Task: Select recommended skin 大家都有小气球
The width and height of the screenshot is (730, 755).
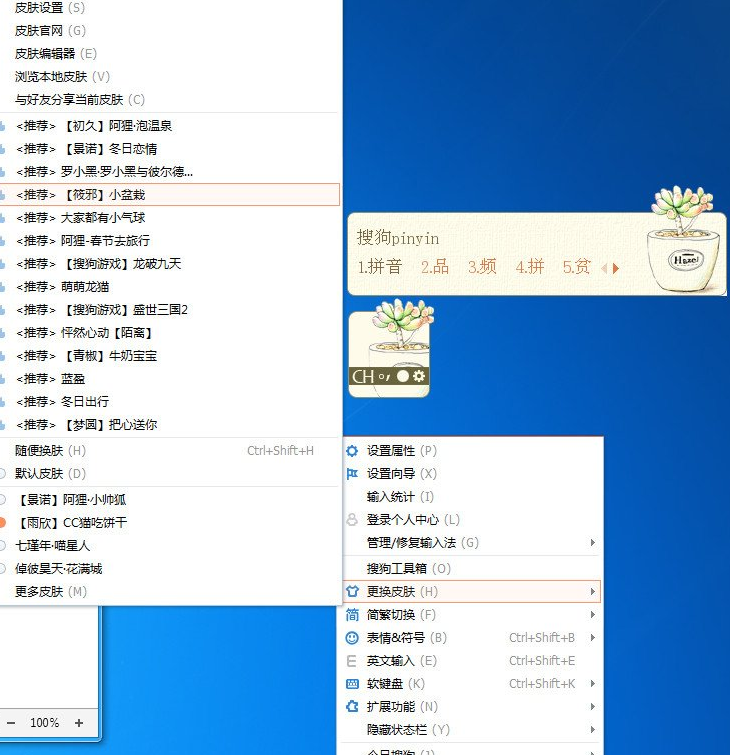Action: click(x=169, y=218)
